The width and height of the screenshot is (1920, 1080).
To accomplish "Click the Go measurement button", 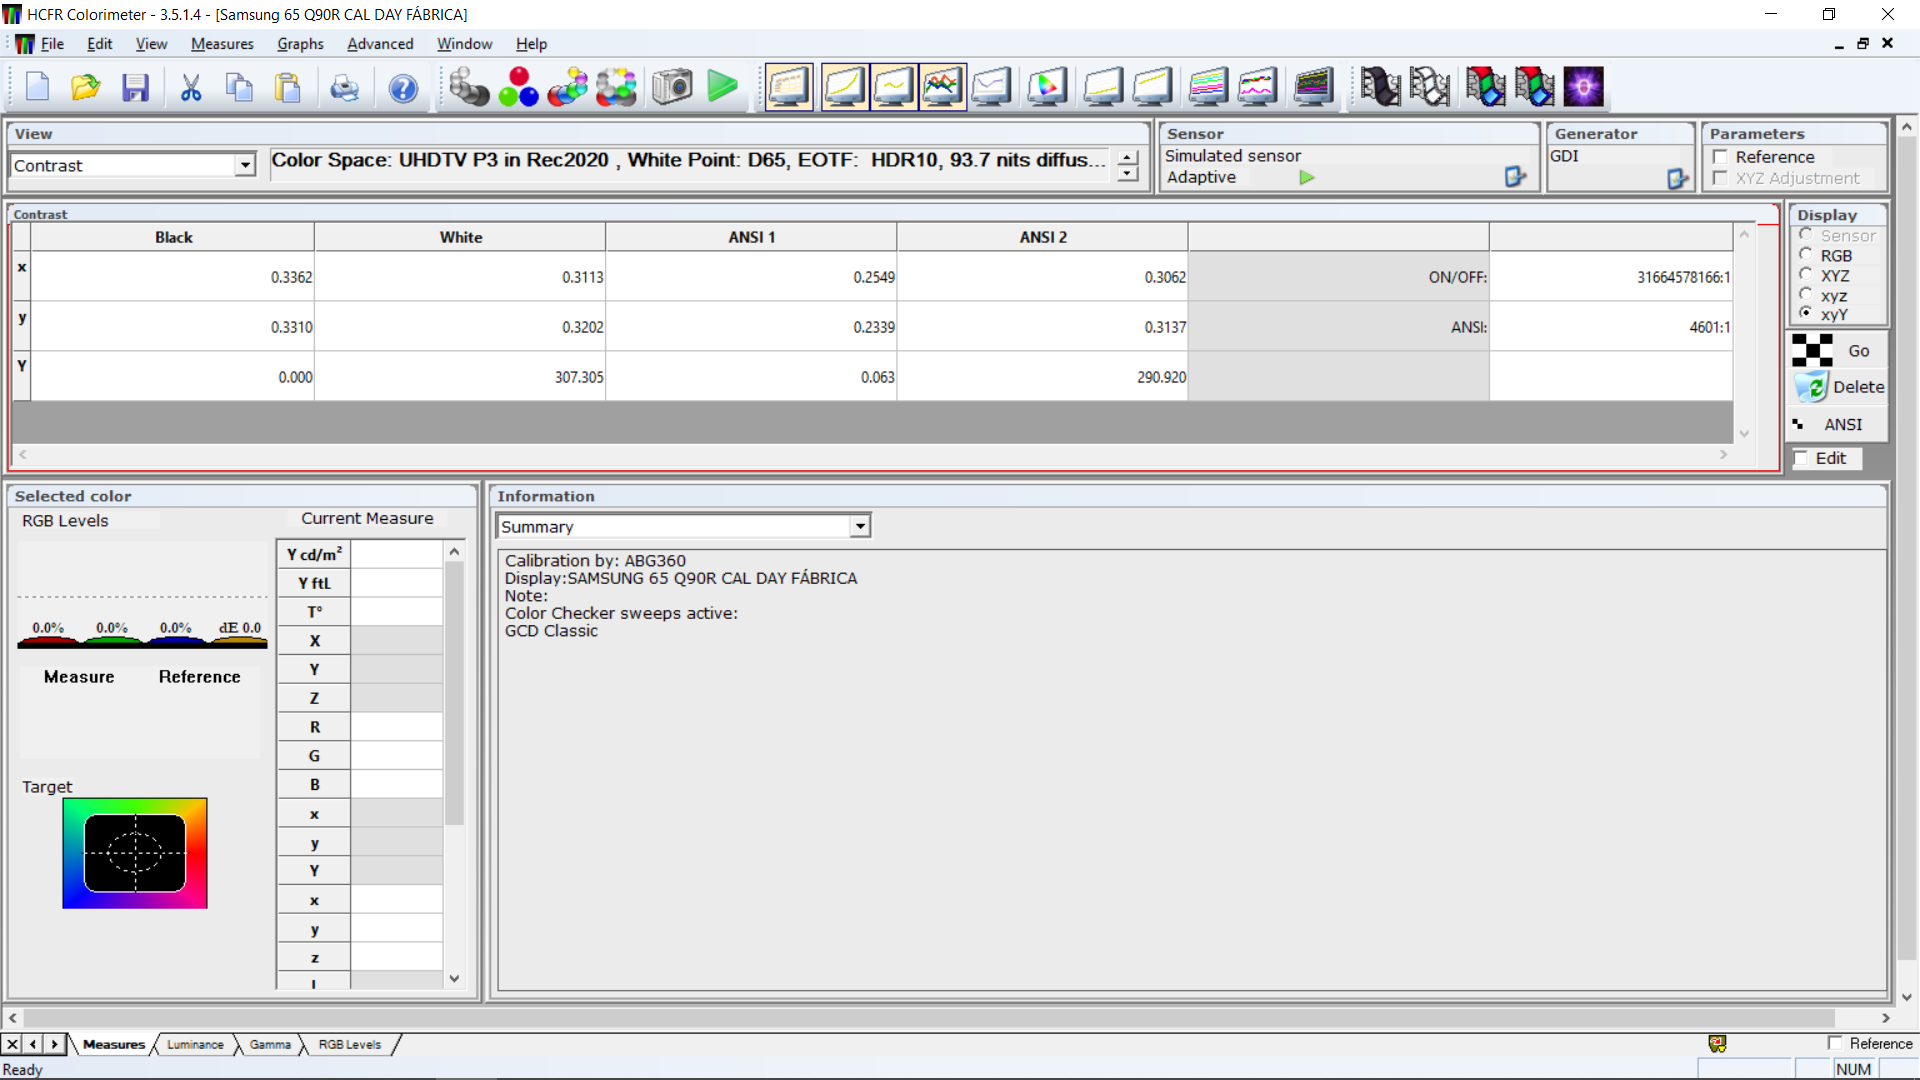I will [x=1838, y=351].
